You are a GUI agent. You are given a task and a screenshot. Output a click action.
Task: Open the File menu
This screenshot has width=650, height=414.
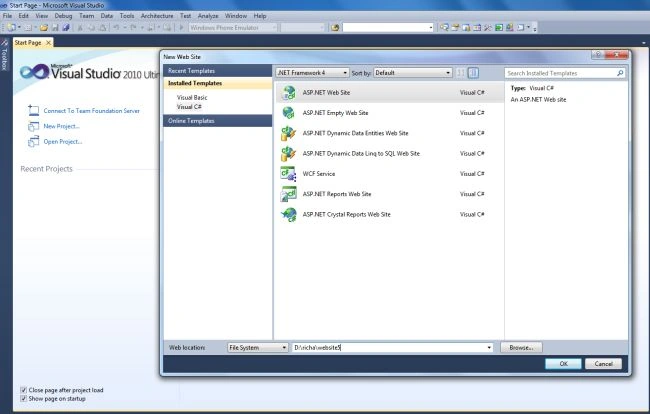[7, 16]
